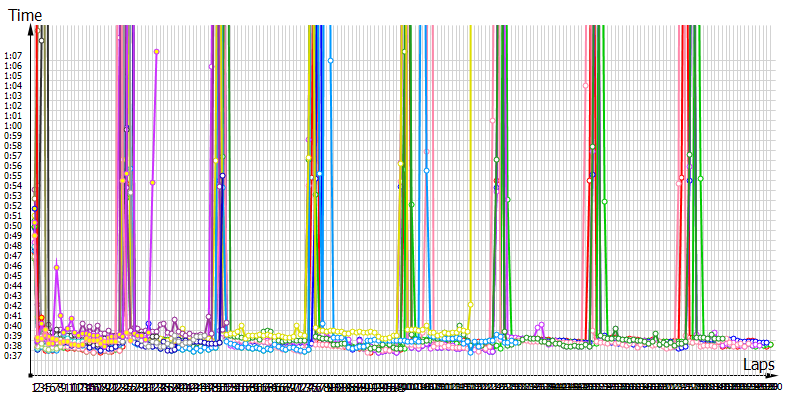Select the 1:04 time axis label
The height and width of the screenshot is (400, 800).
point(13,86)
